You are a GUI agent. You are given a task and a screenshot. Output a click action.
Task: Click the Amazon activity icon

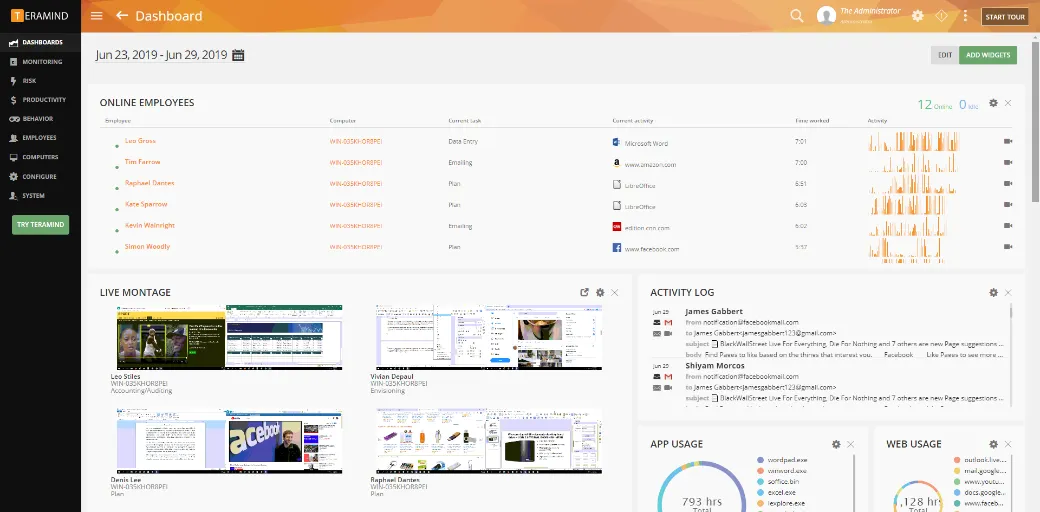tap(617, 163)
